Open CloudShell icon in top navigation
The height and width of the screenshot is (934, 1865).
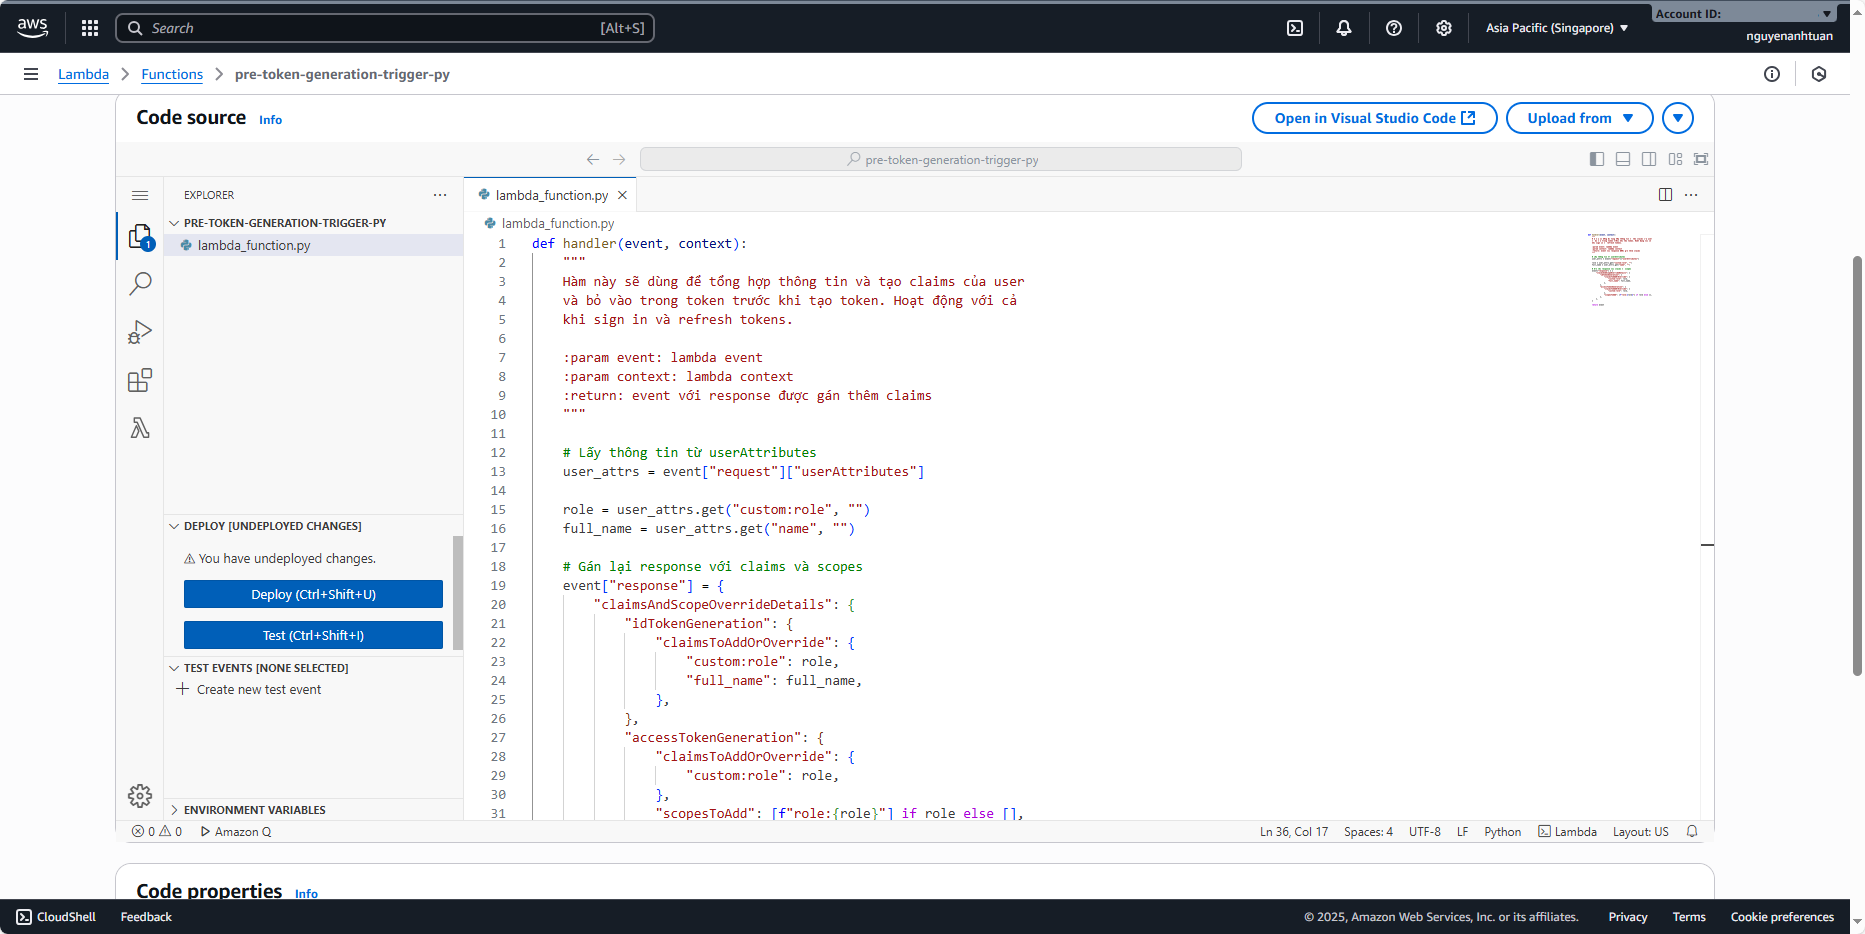(1295, 28)
